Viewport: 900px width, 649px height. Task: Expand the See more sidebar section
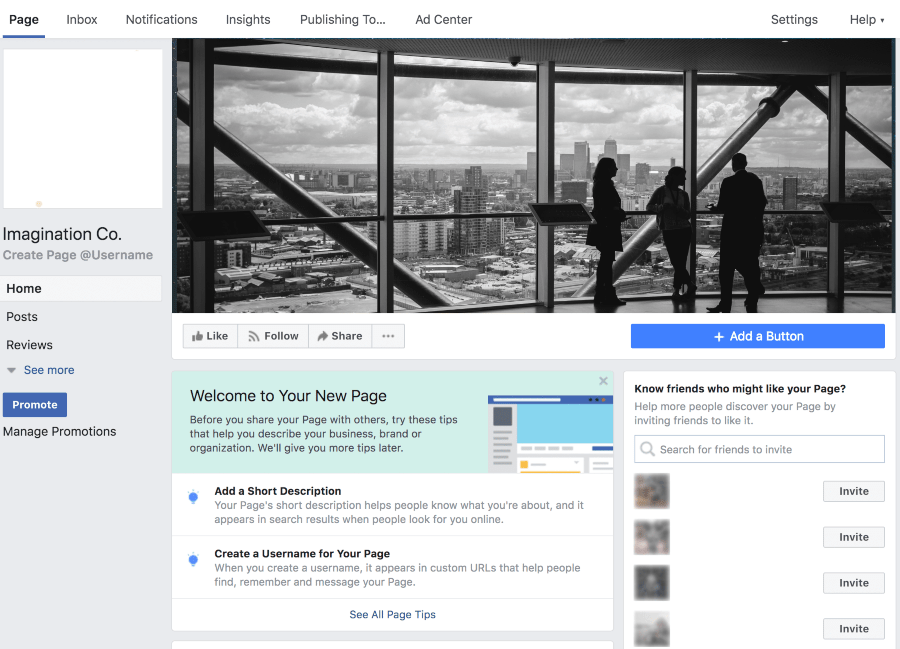[48, 370]
